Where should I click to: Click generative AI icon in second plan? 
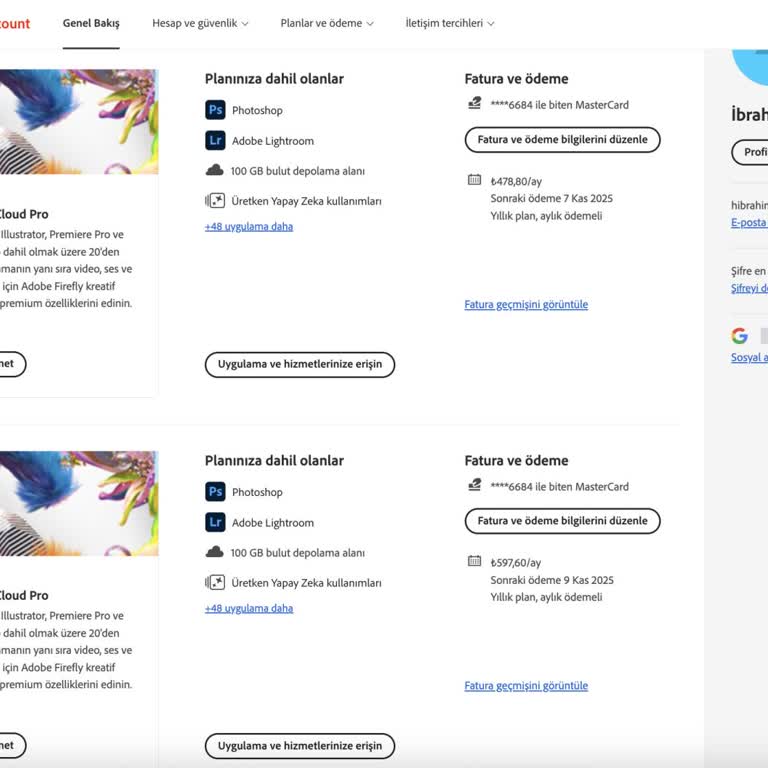point(215,582)
